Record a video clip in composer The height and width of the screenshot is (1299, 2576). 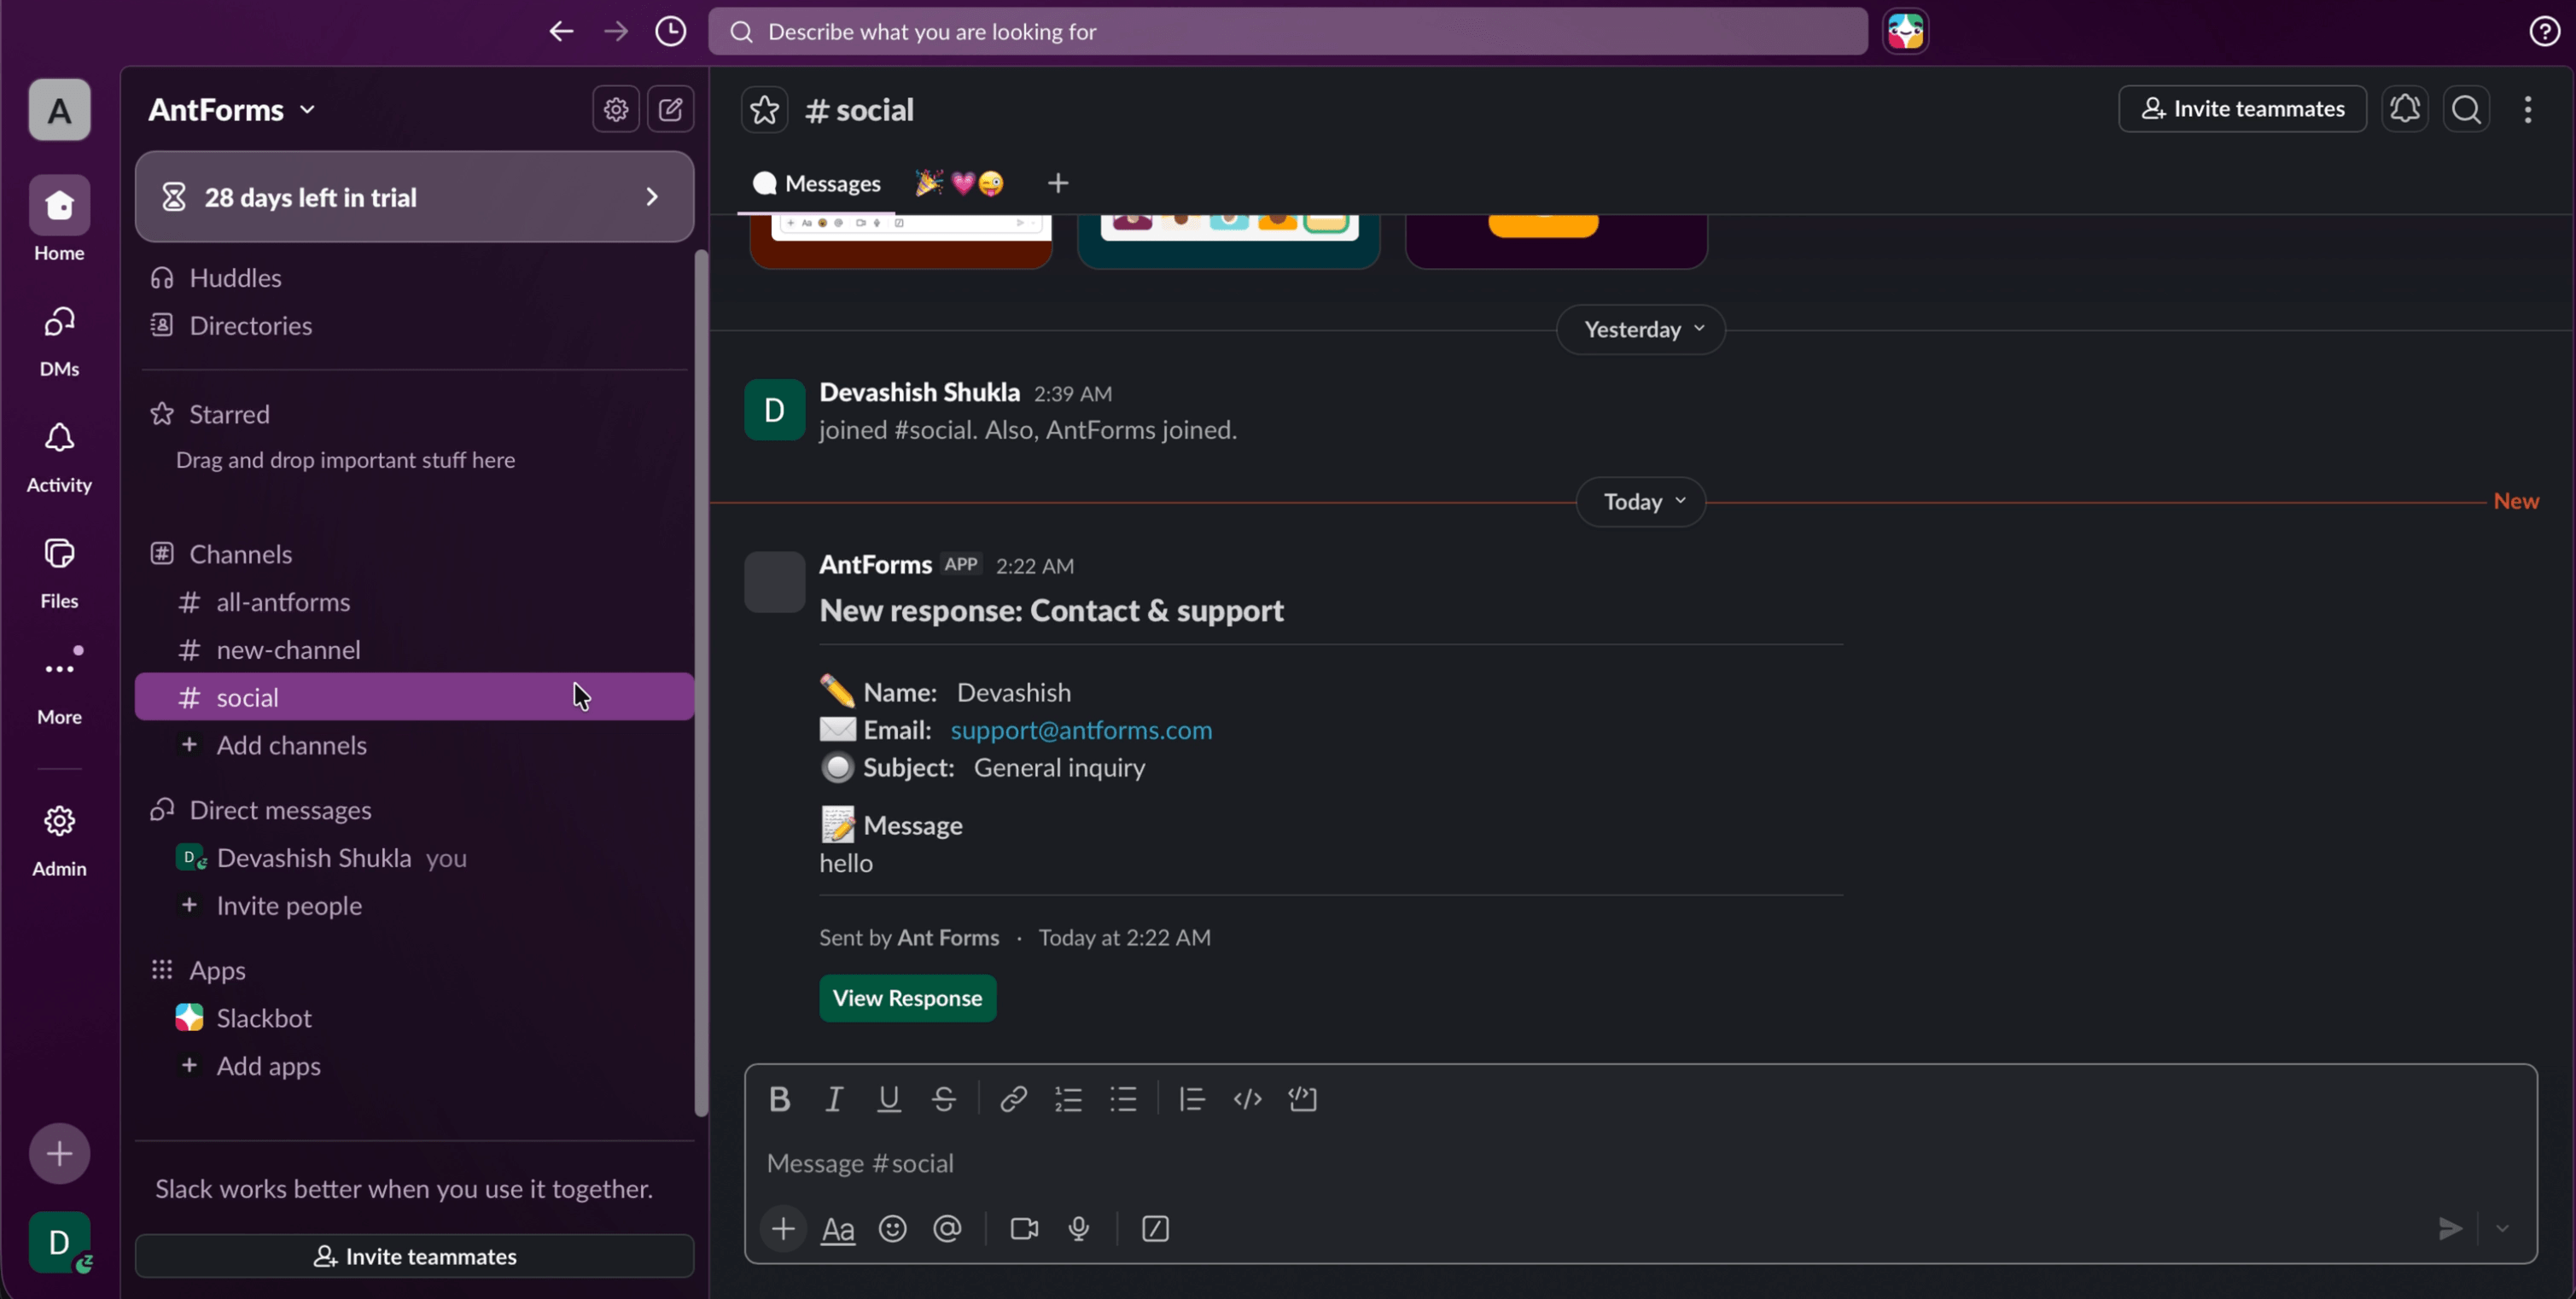tap(1023, 1228)
